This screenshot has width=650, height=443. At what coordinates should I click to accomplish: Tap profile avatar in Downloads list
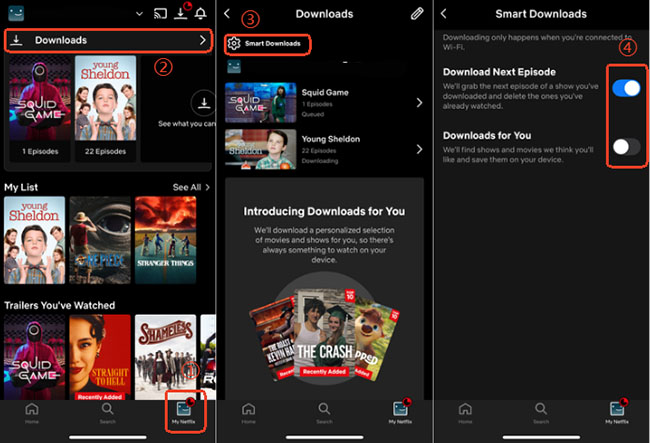(234, 66)
